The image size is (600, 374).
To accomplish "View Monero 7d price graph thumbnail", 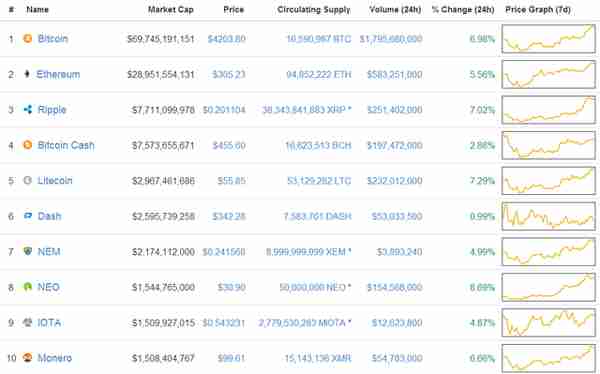I will (x=548, y=358).
